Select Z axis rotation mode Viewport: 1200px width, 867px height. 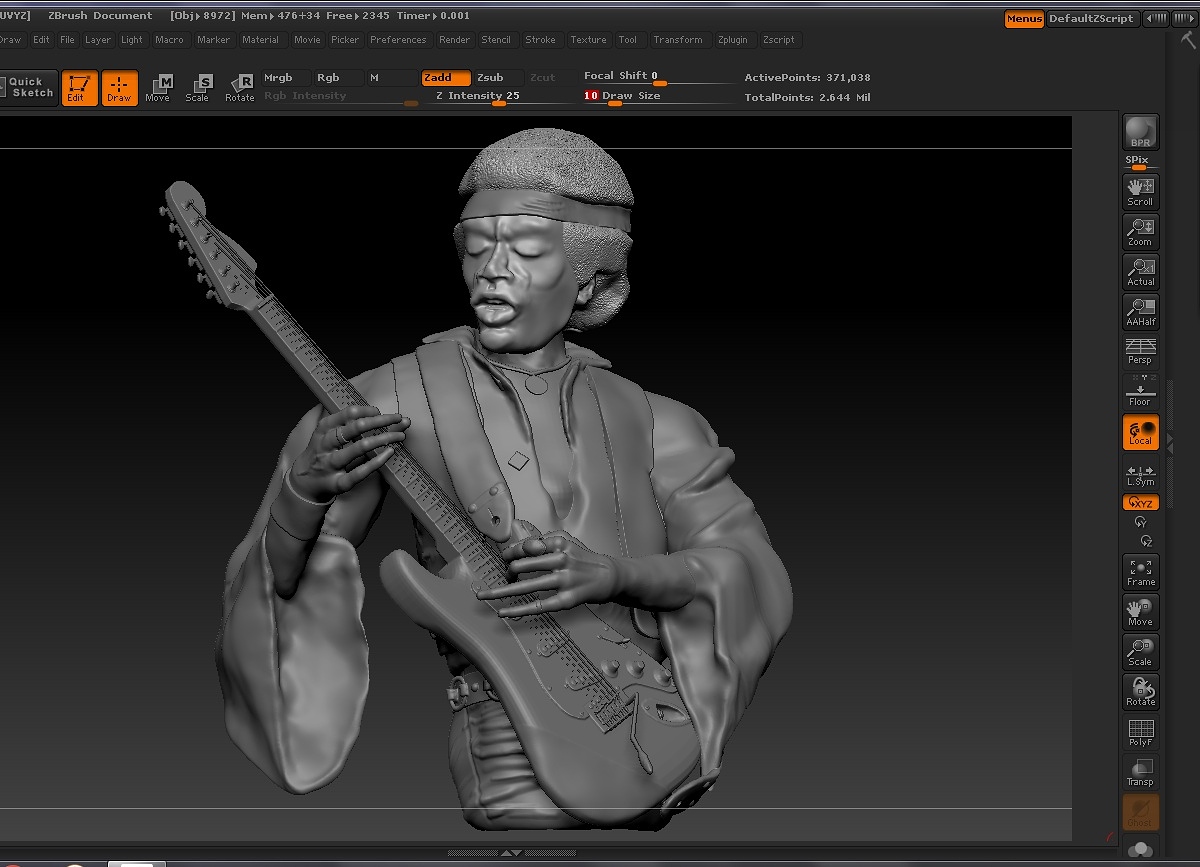coord(1146,541)
